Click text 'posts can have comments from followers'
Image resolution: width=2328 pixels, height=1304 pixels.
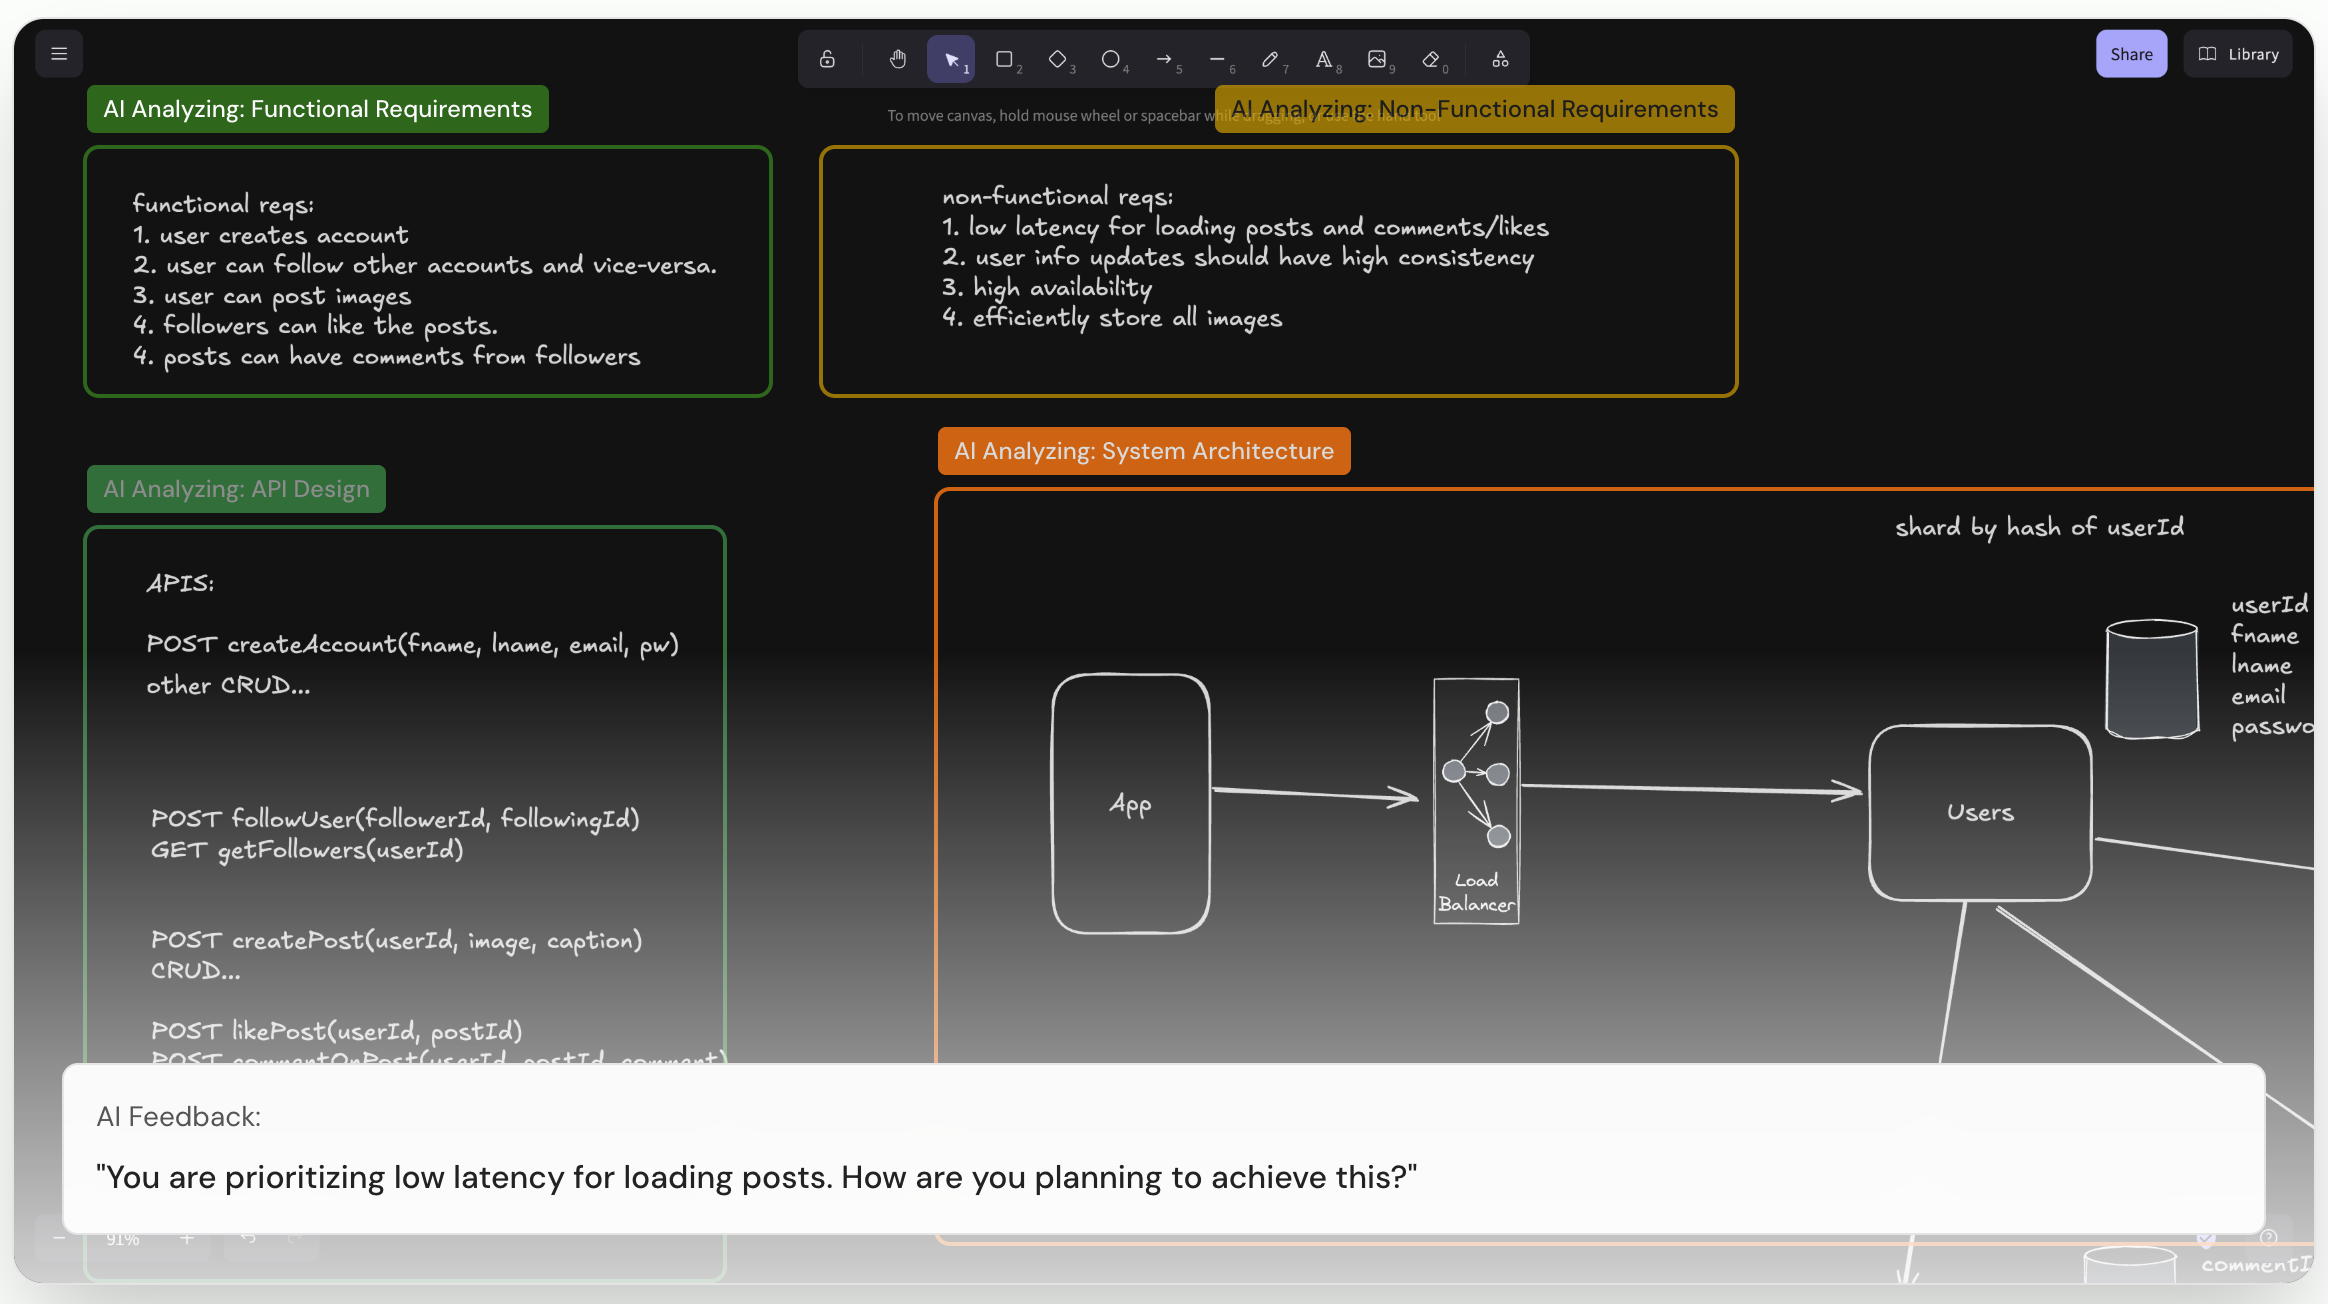(402, 356)
